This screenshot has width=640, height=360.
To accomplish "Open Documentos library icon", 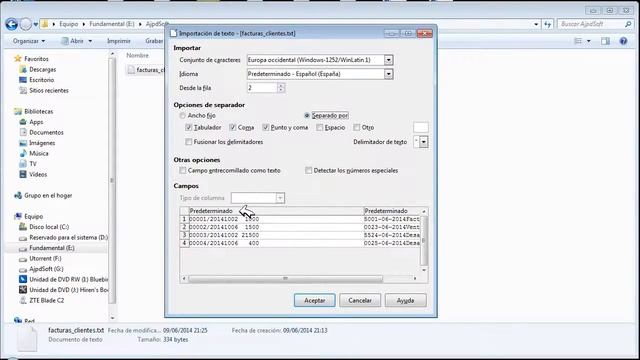I will click(23, 132).
